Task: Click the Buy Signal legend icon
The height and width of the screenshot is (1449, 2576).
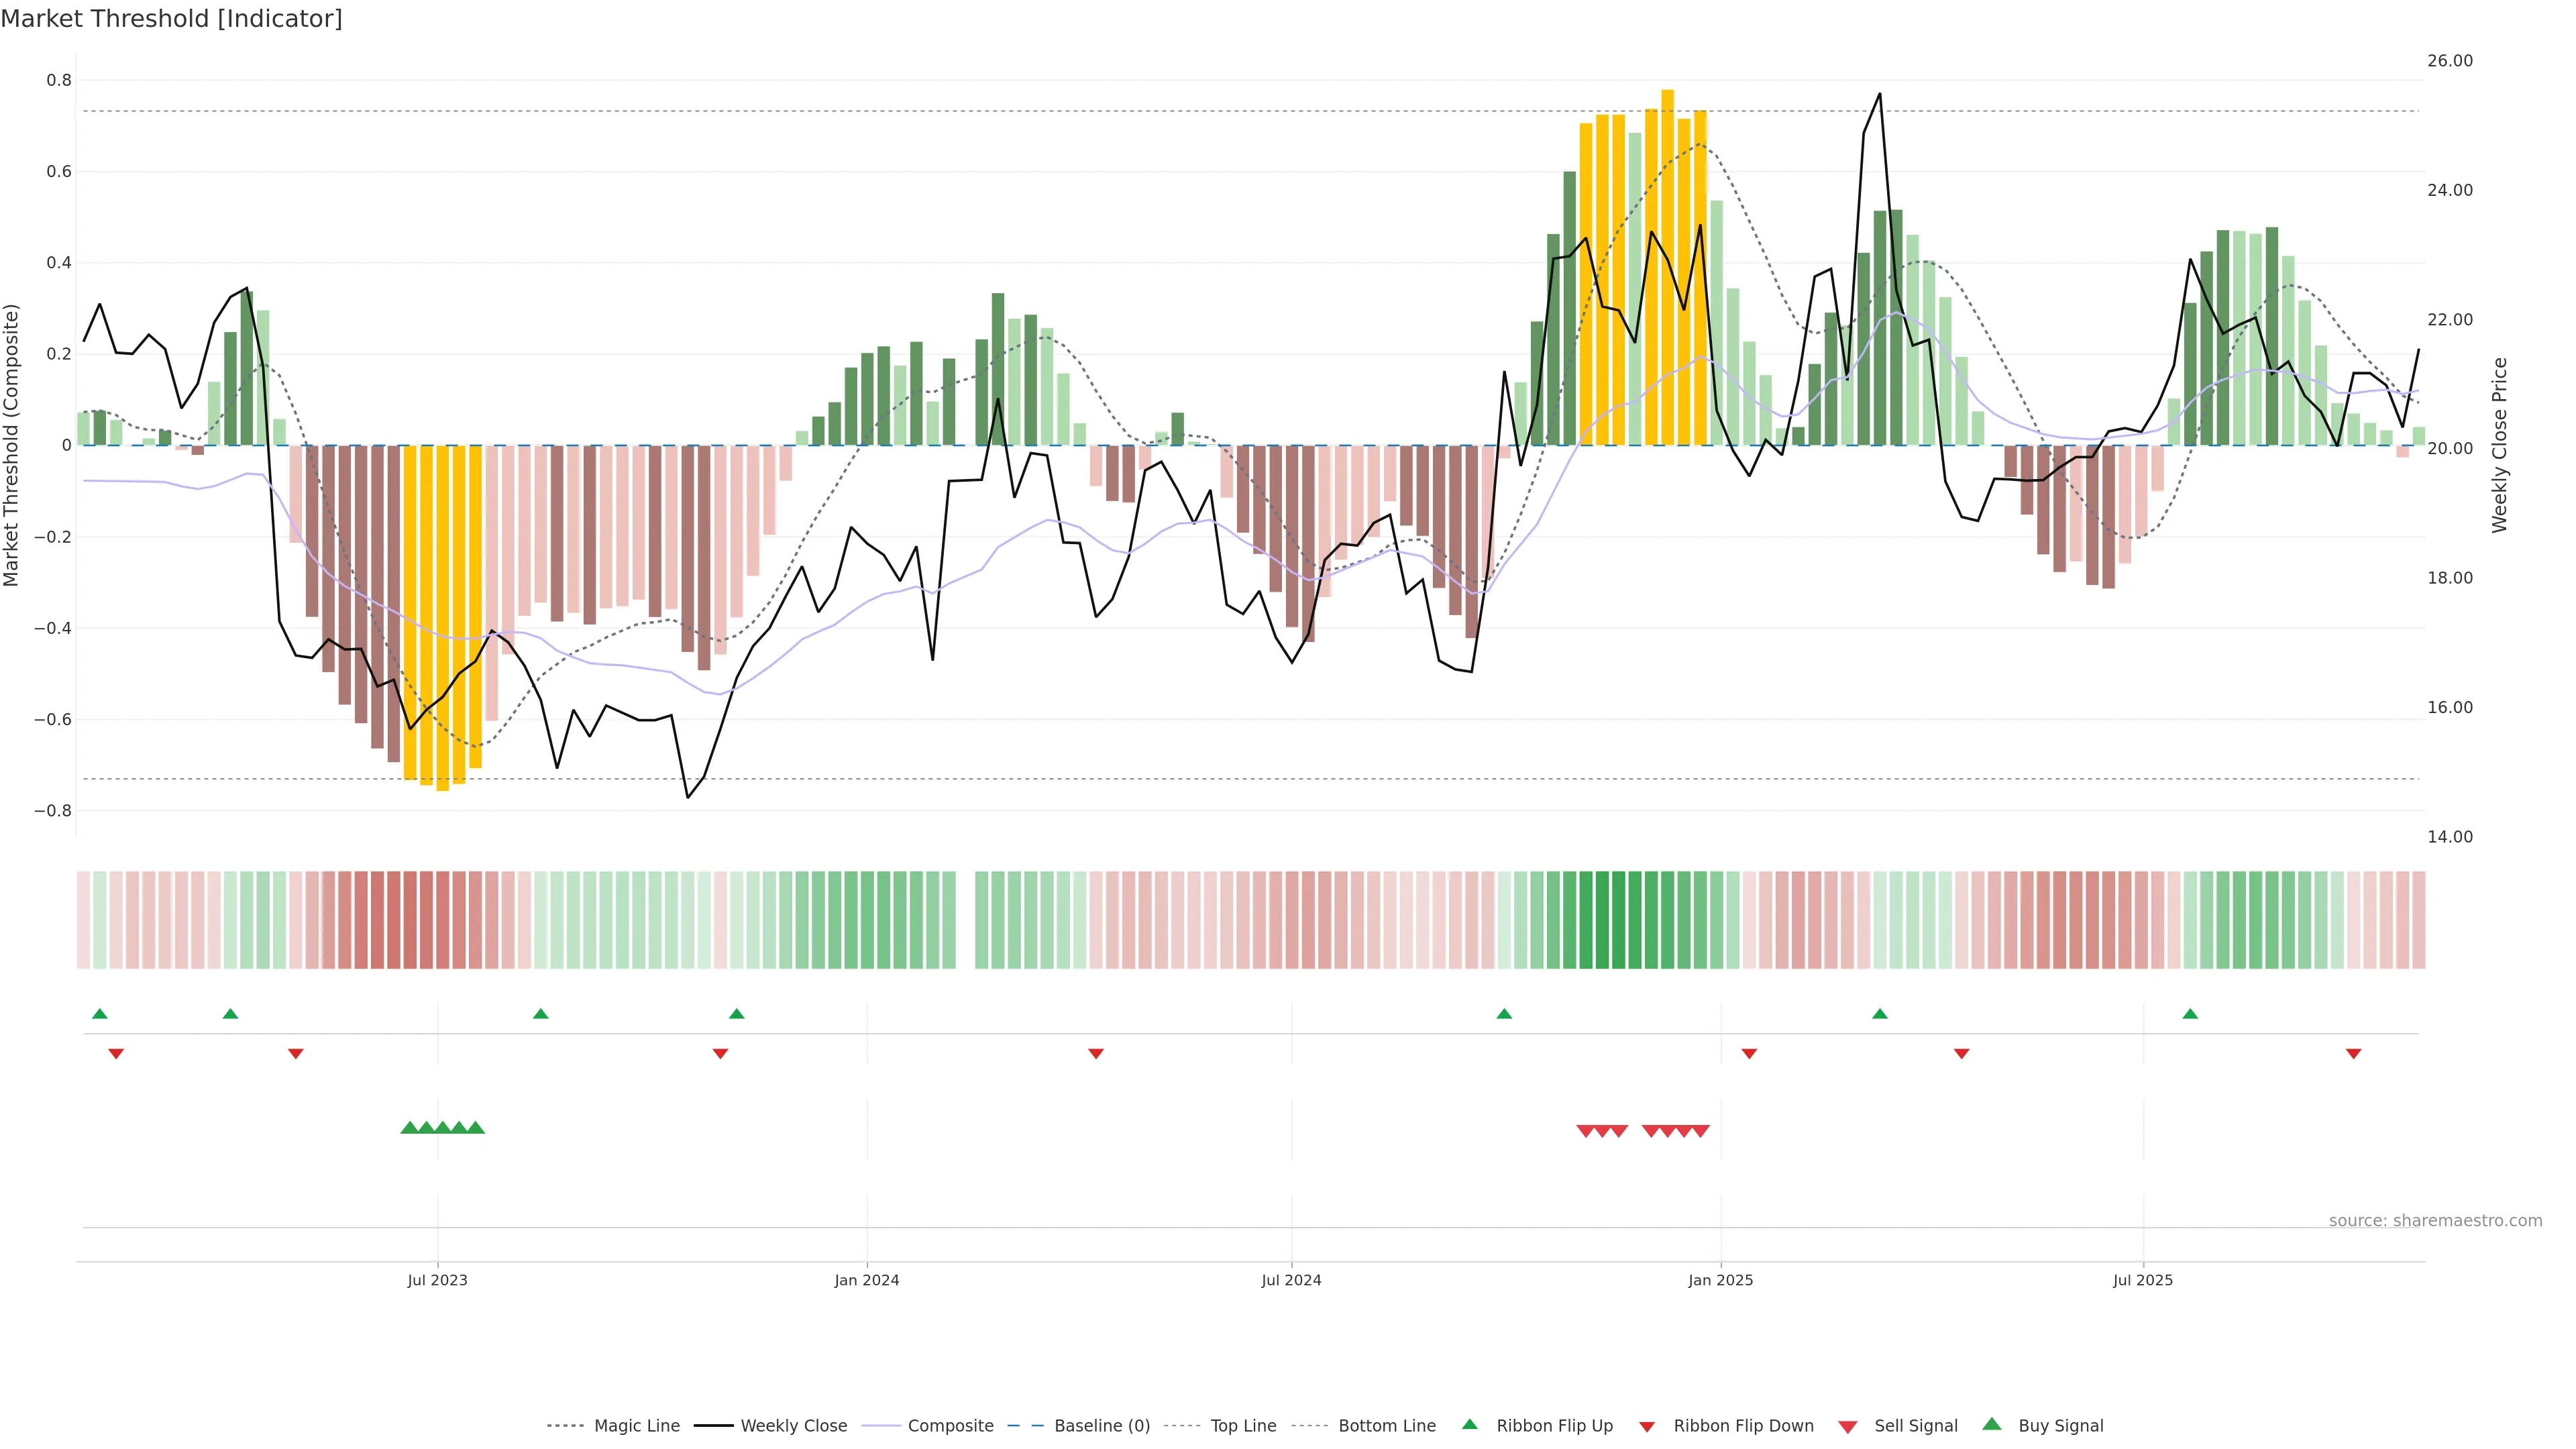Action: coord(1991,1424)
